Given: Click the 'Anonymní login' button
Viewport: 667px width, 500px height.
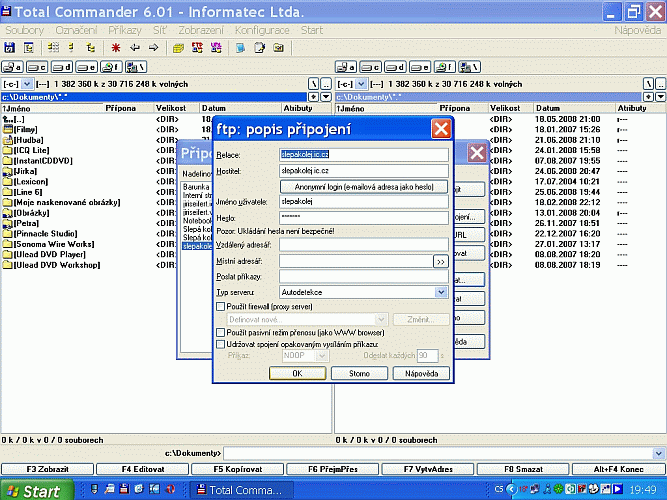Looking at the screenshot, I should point(363,186).
